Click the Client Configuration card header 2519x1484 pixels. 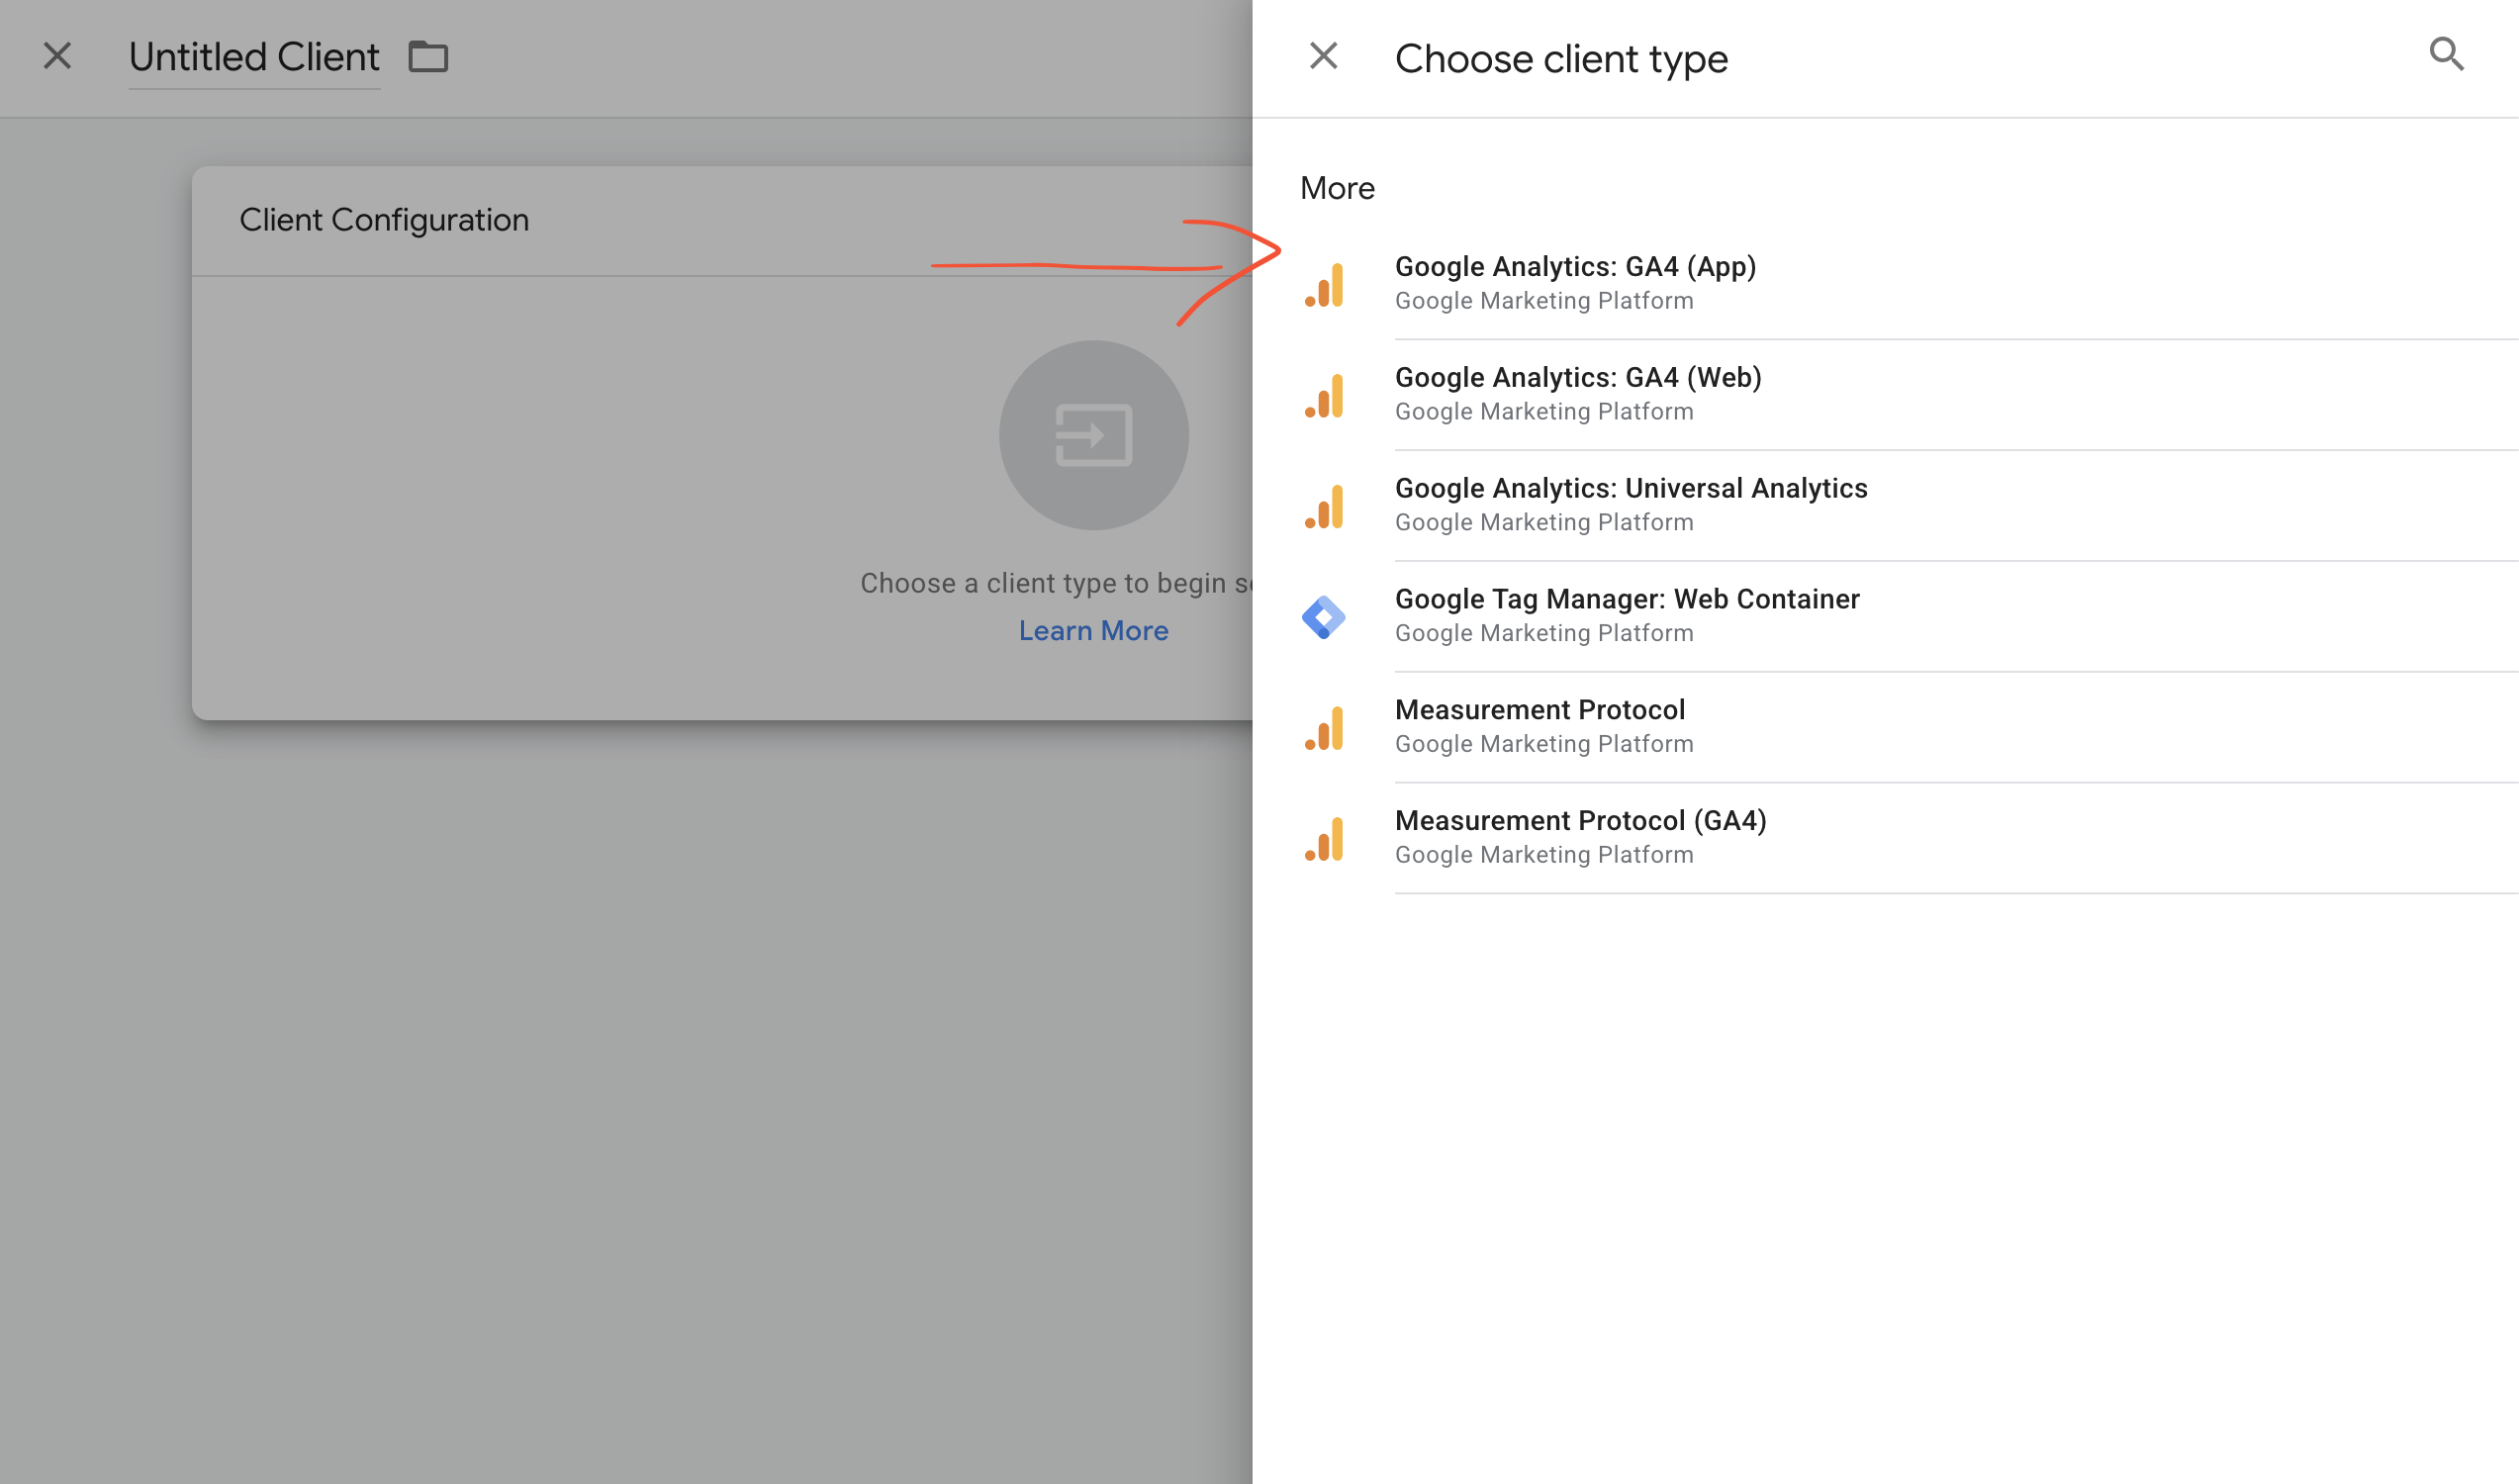click(x=384, y=219)
